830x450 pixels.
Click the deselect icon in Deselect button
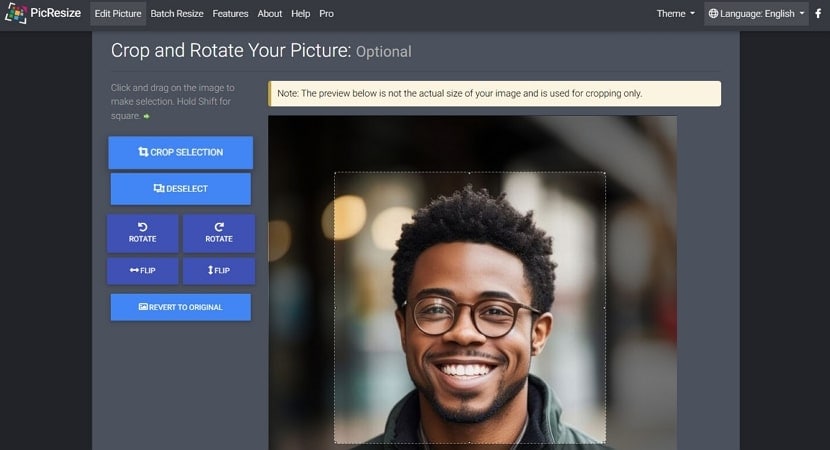point(159,188)
